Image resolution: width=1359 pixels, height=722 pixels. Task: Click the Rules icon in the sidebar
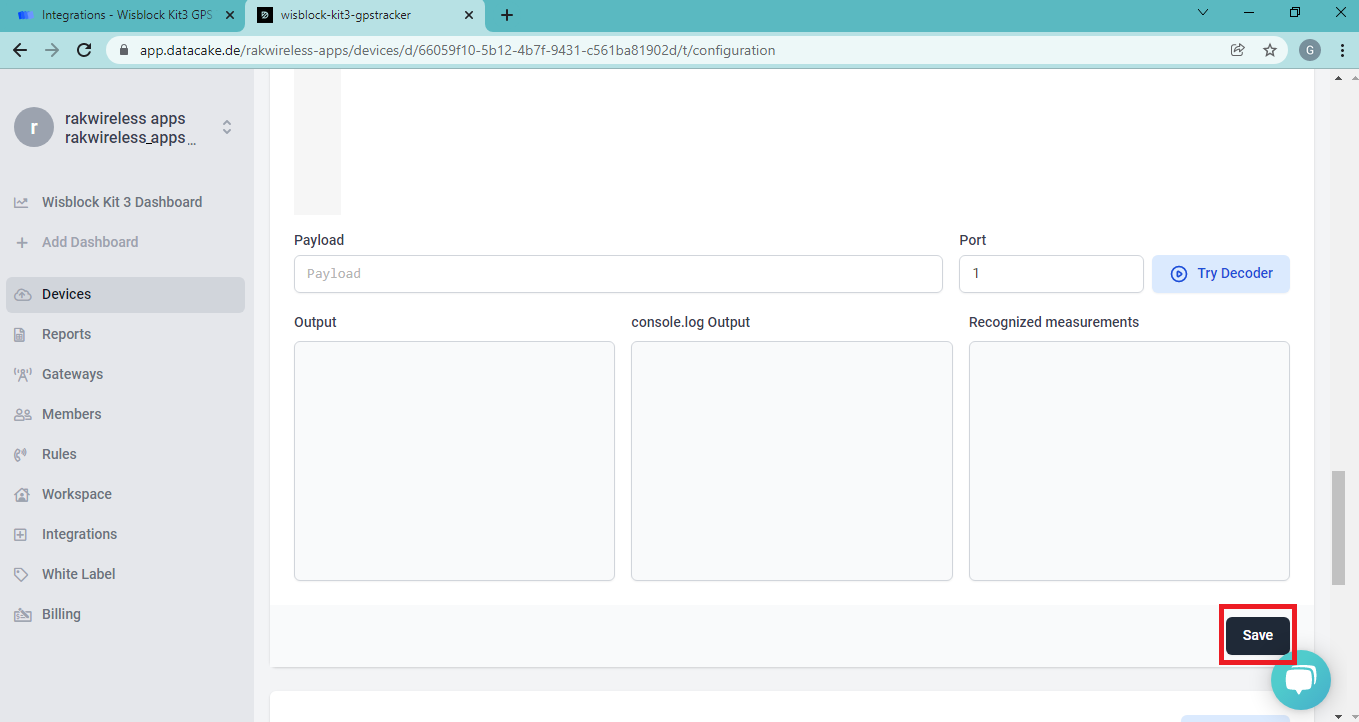21,454
